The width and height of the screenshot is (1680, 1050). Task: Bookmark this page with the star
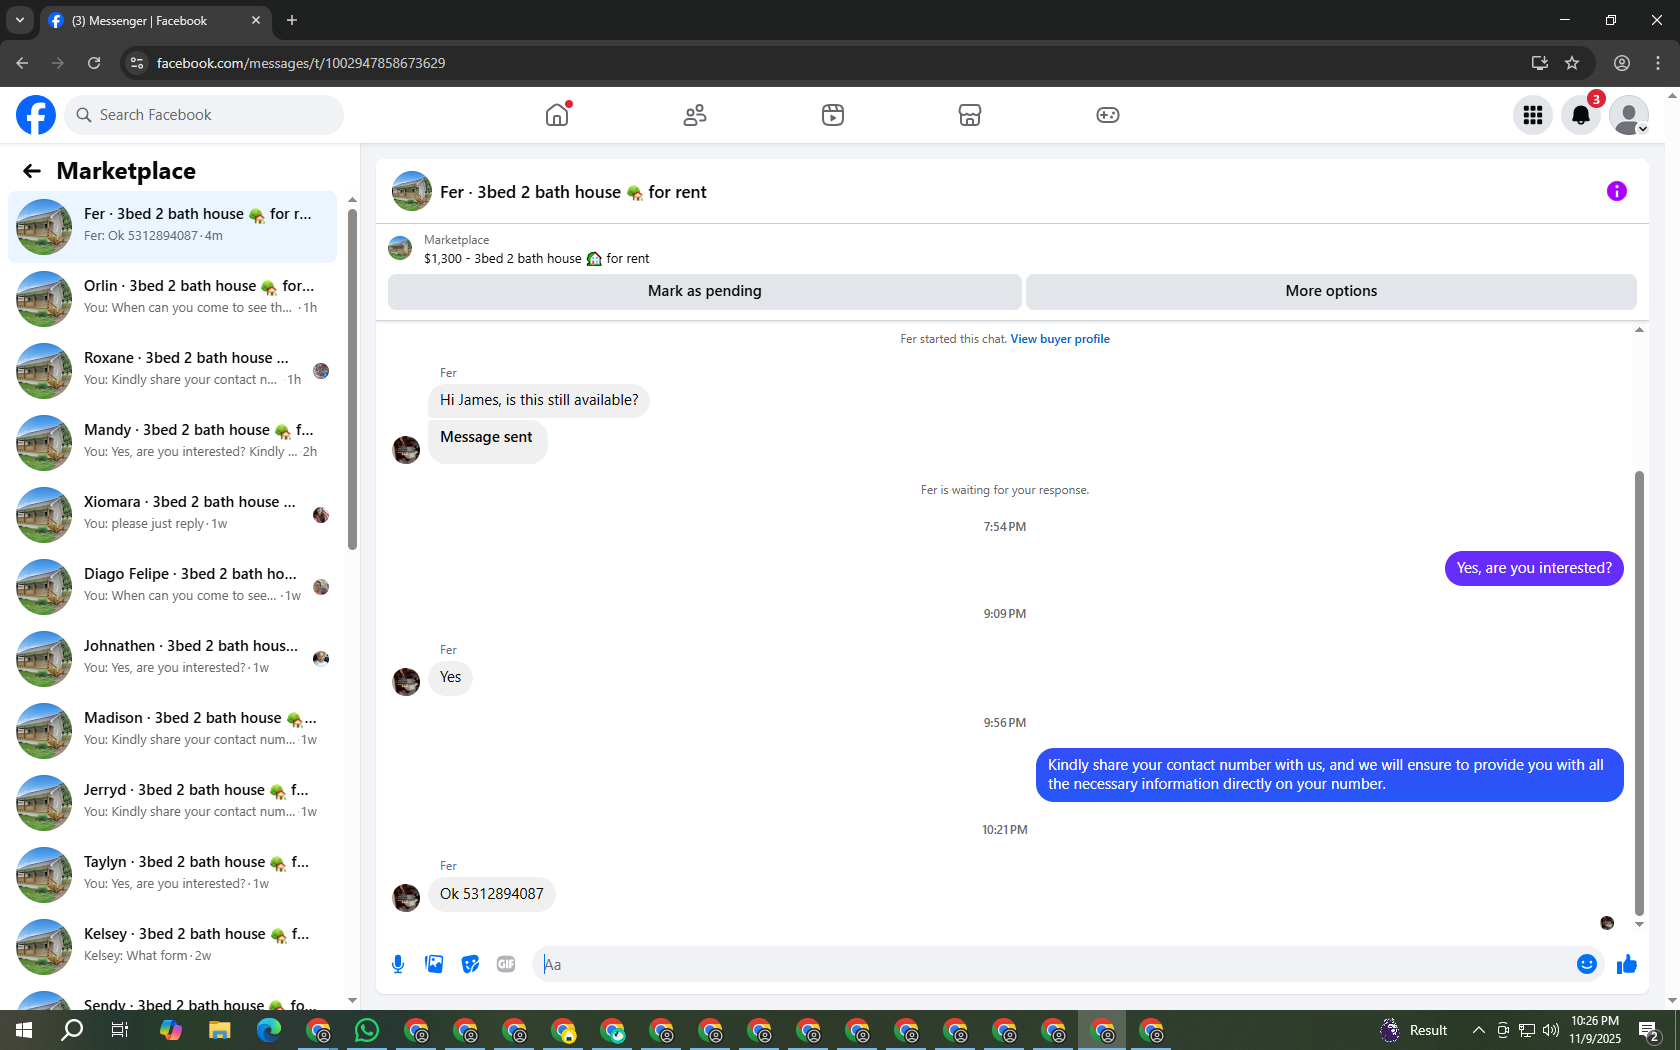tap(1572, 63)
